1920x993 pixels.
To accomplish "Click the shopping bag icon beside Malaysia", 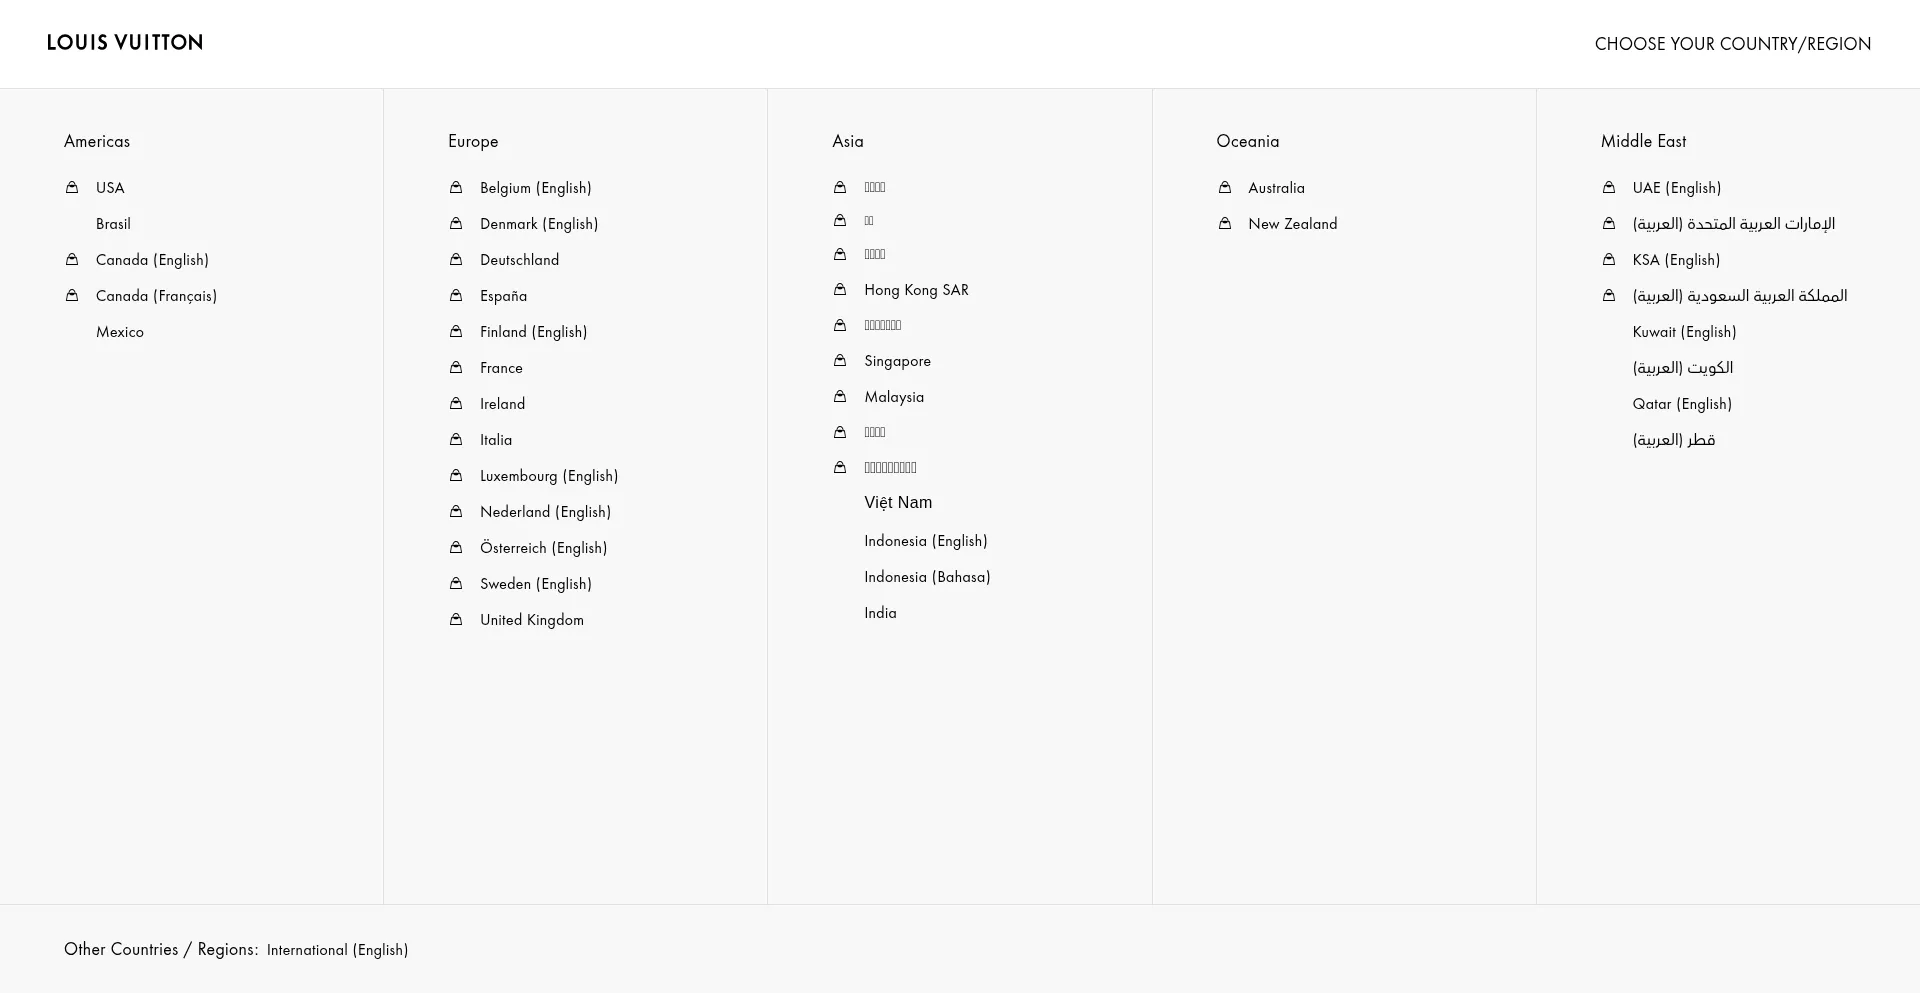I will pyautogui.click(x=840, y=396).
